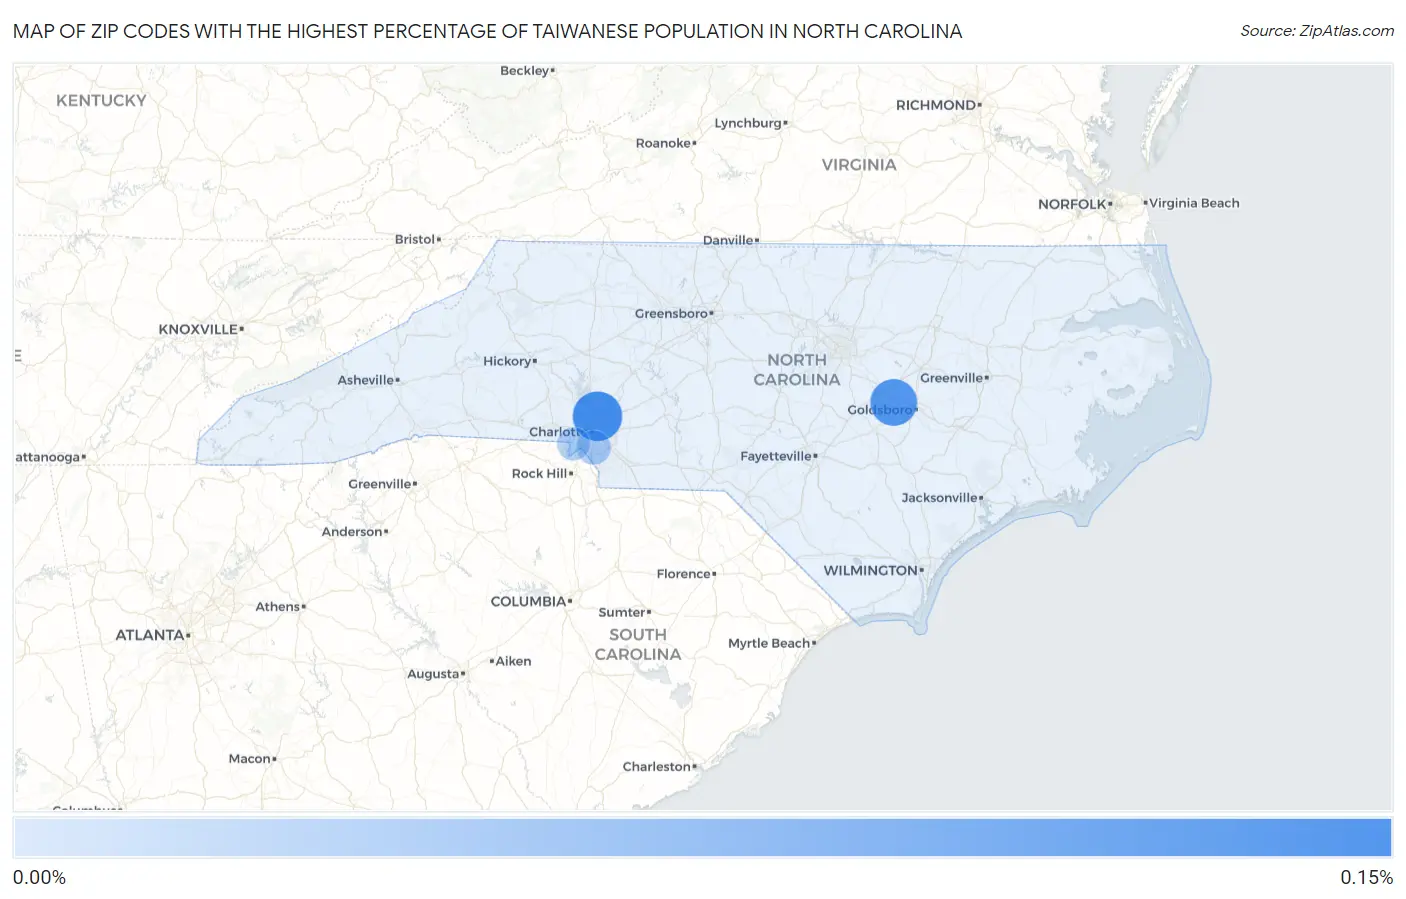Screen dimensions: 1406x899
Task: Click the Rock Hill city label
Action: pyautogui.click(x=540, y=473)
